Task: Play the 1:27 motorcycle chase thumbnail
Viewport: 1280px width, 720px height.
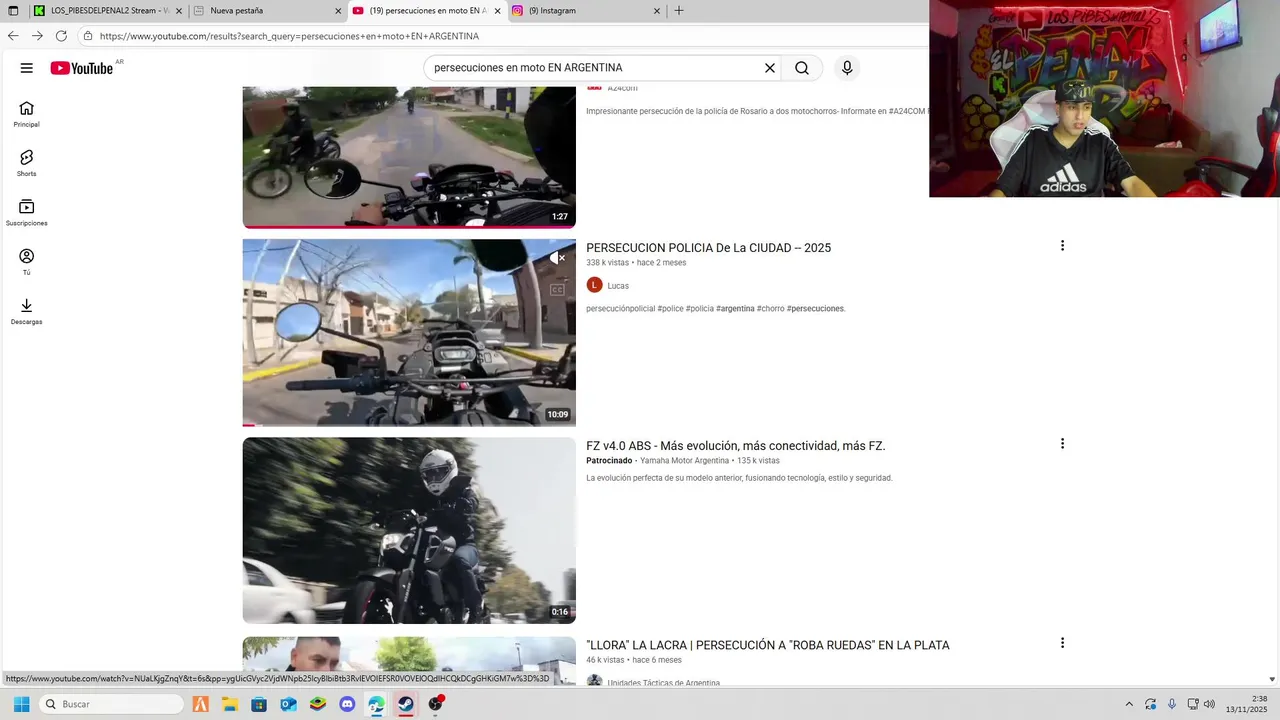Action: point(409,157)
